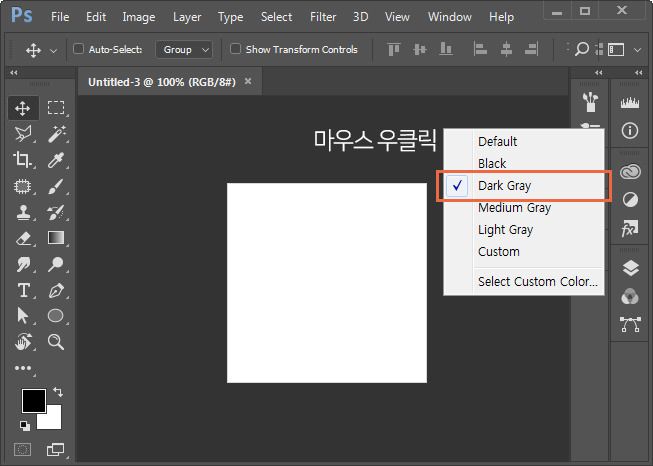Open the Group auto-select dropdown
The width and height of the screenshot is (653, 466).
click(x=184, y=50)
